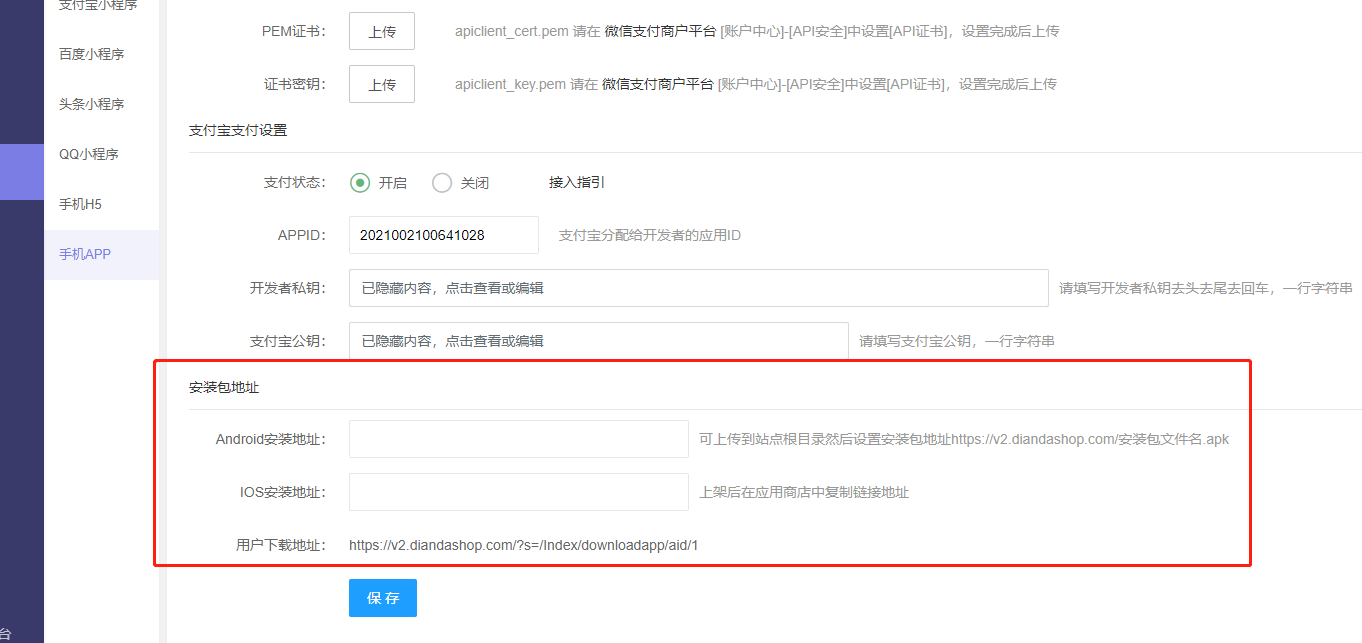Select the 开启 payment status radio

pos(360,183)
